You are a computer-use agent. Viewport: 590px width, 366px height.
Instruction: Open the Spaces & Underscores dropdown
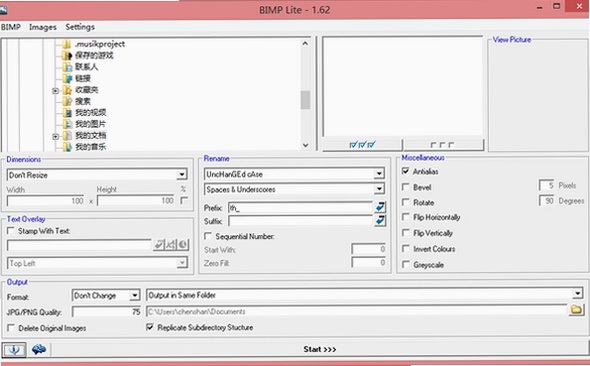pos(294,189)
